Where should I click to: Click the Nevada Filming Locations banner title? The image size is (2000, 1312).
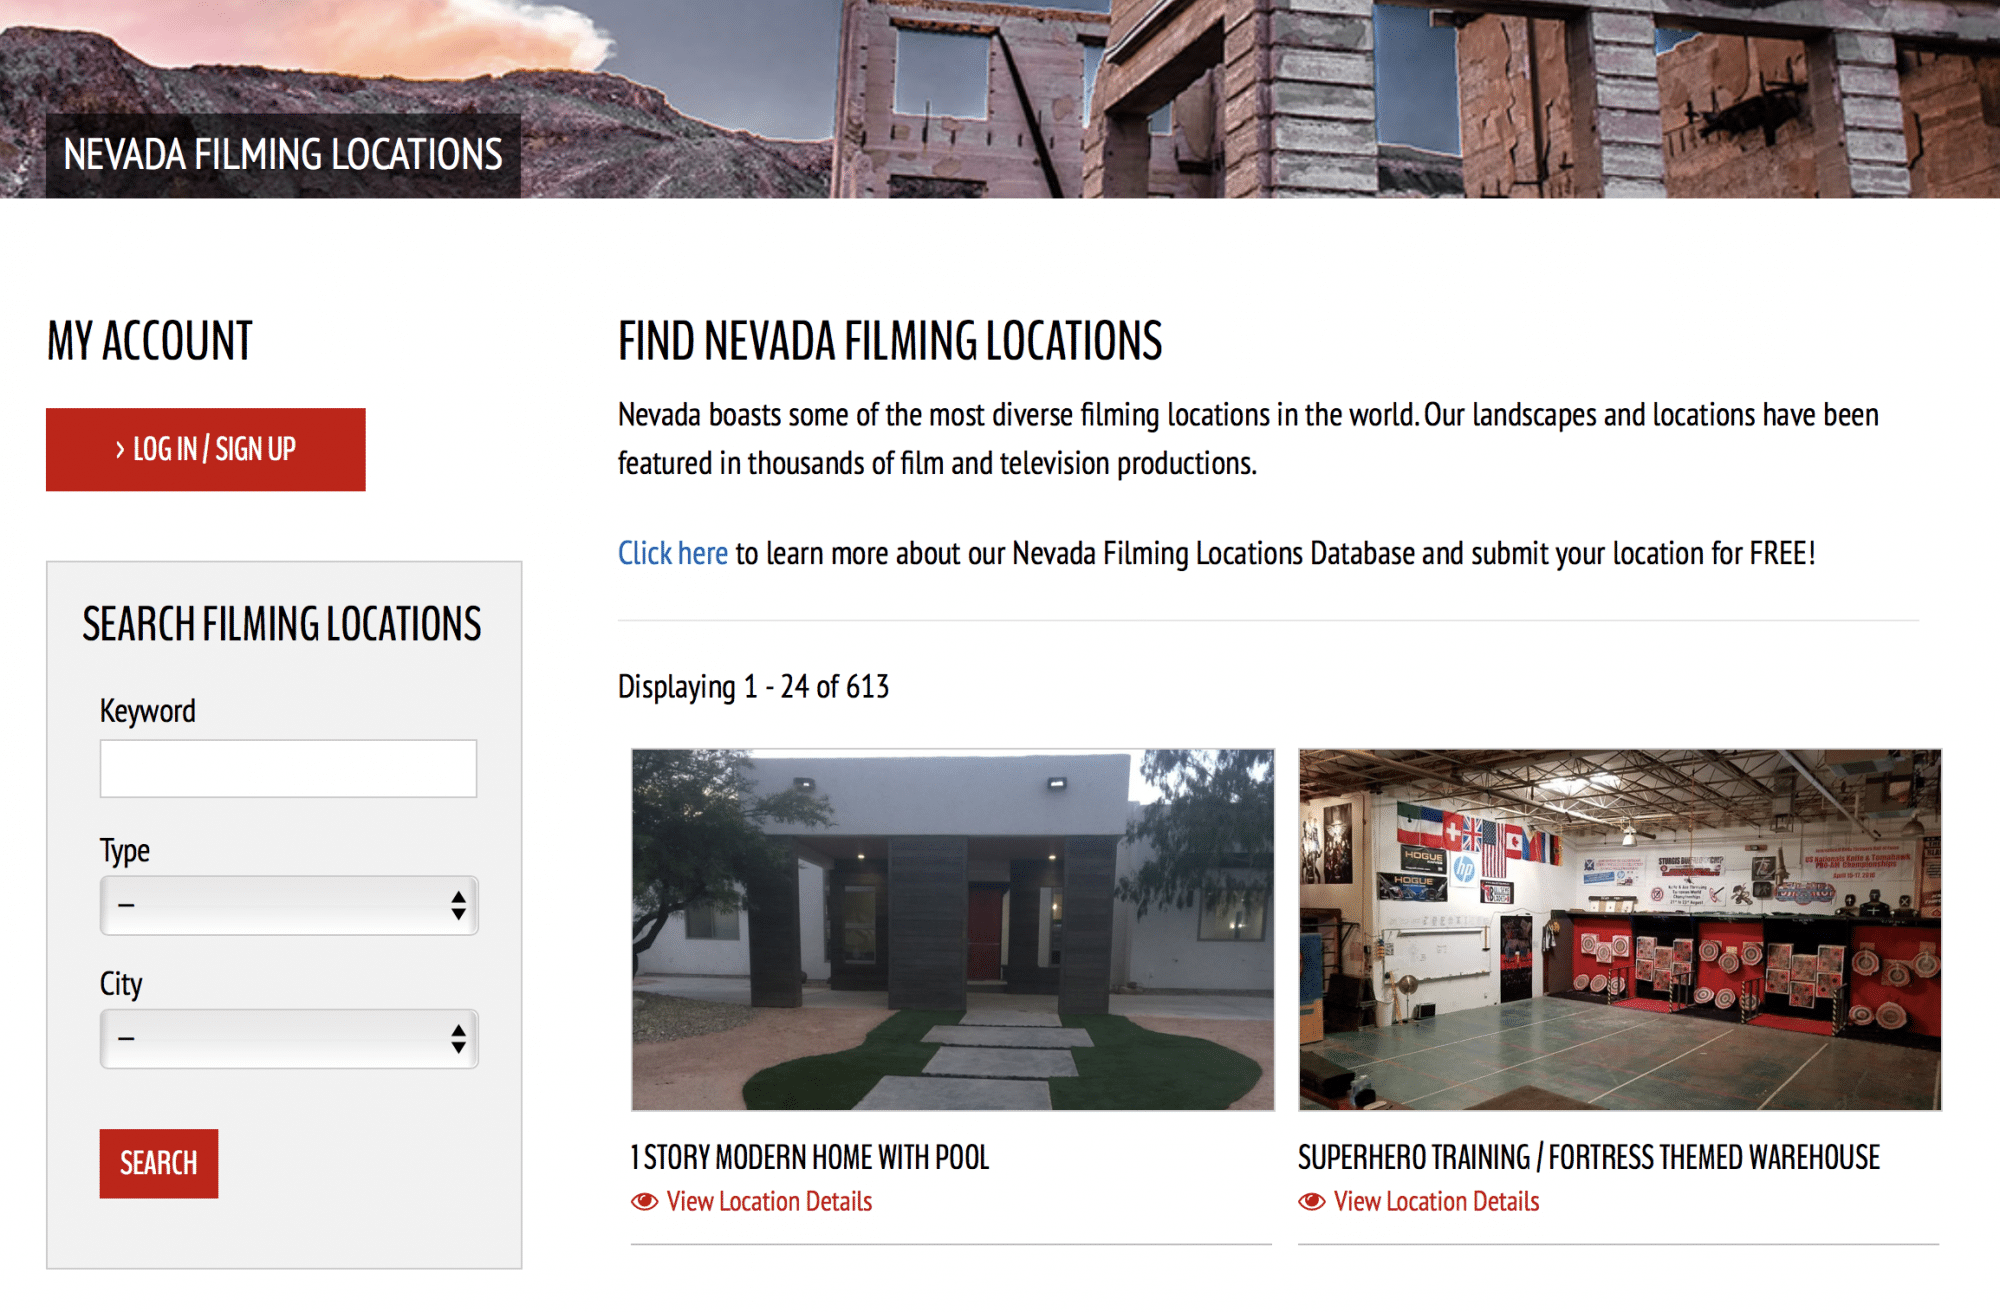coord(283,155)
